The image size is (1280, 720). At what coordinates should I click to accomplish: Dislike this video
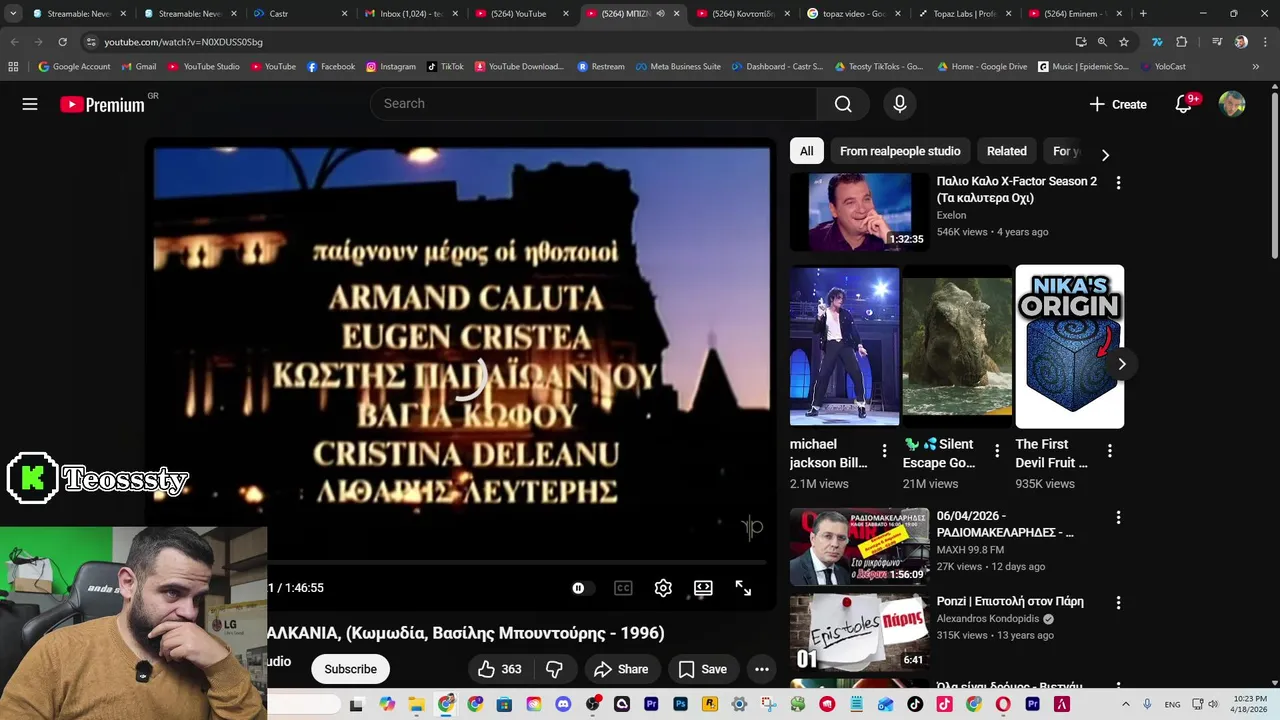554,669
